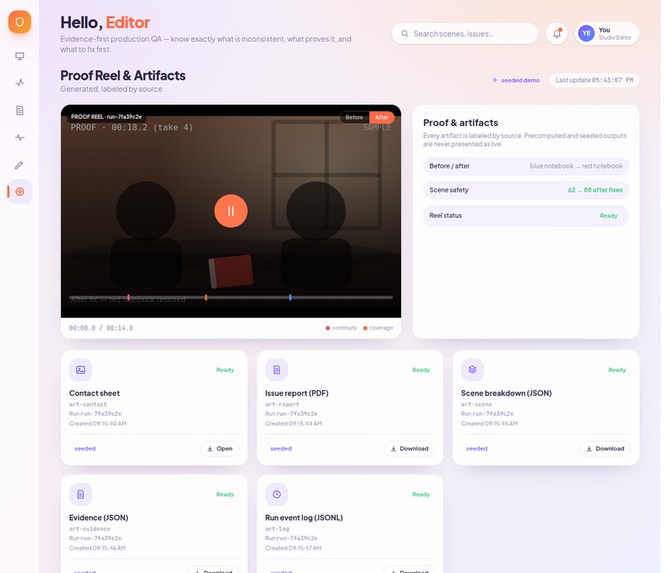Click the art-report identifier text
The height and width of the screenshot is (573, 666).
(282, 404)
